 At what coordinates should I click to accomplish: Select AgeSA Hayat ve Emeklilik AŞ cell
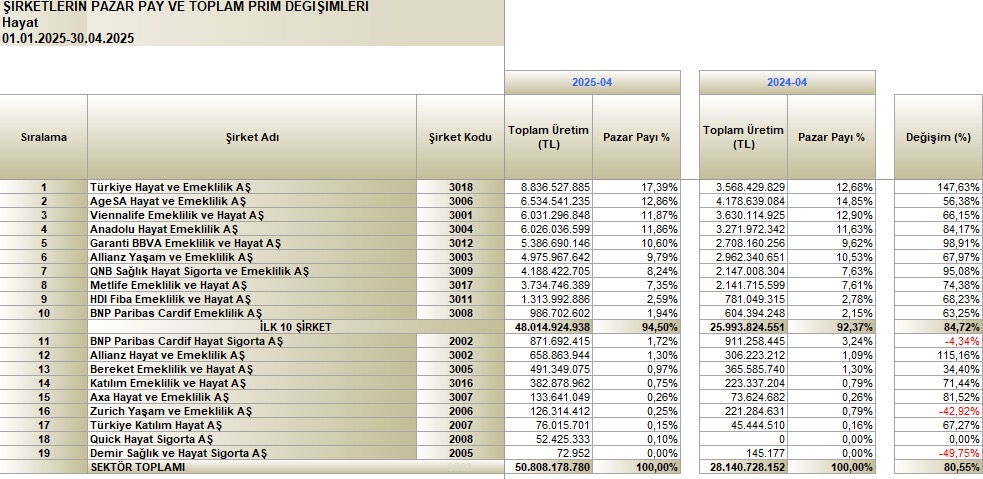[x=252, y=201]
